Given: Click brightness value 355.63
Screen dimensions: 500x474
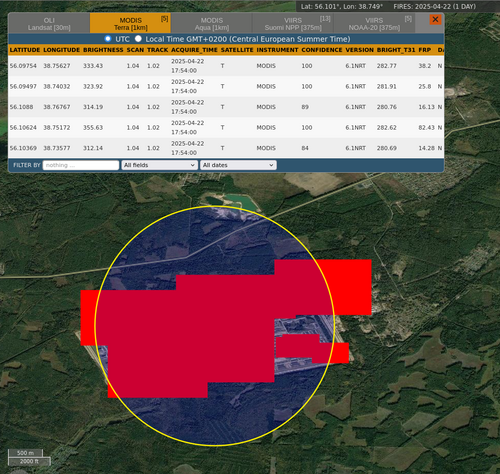Looking at the screenshot, I should coord(93,128).
